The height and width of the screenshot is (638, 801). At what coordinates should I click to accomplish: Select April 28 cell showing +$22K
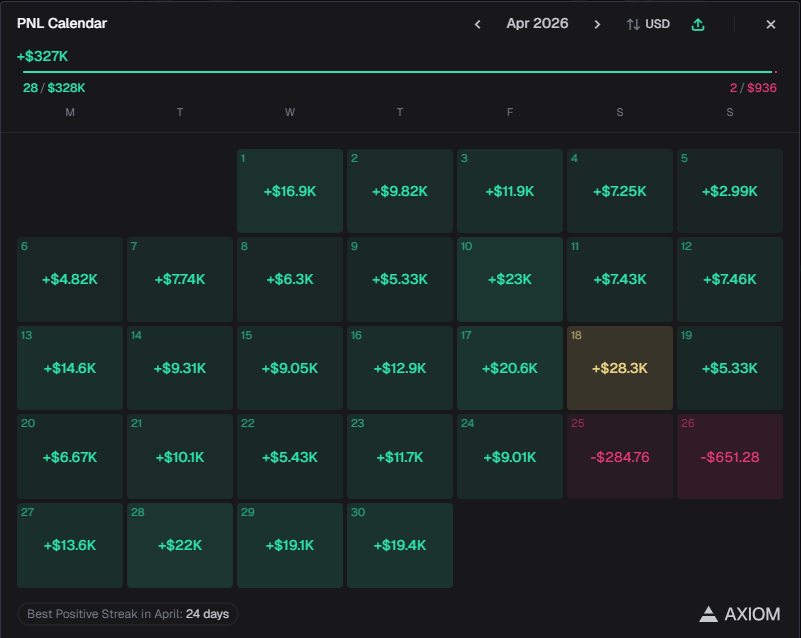click(180, 545)
